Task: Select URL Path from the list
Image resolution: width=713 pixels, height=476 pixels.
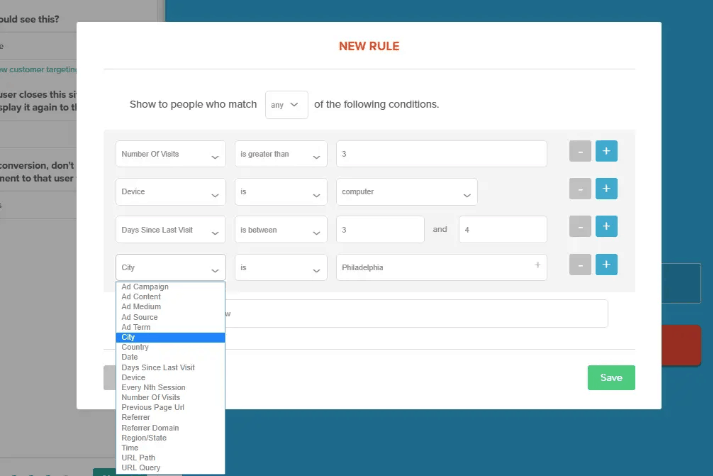Action: [170, 458]
